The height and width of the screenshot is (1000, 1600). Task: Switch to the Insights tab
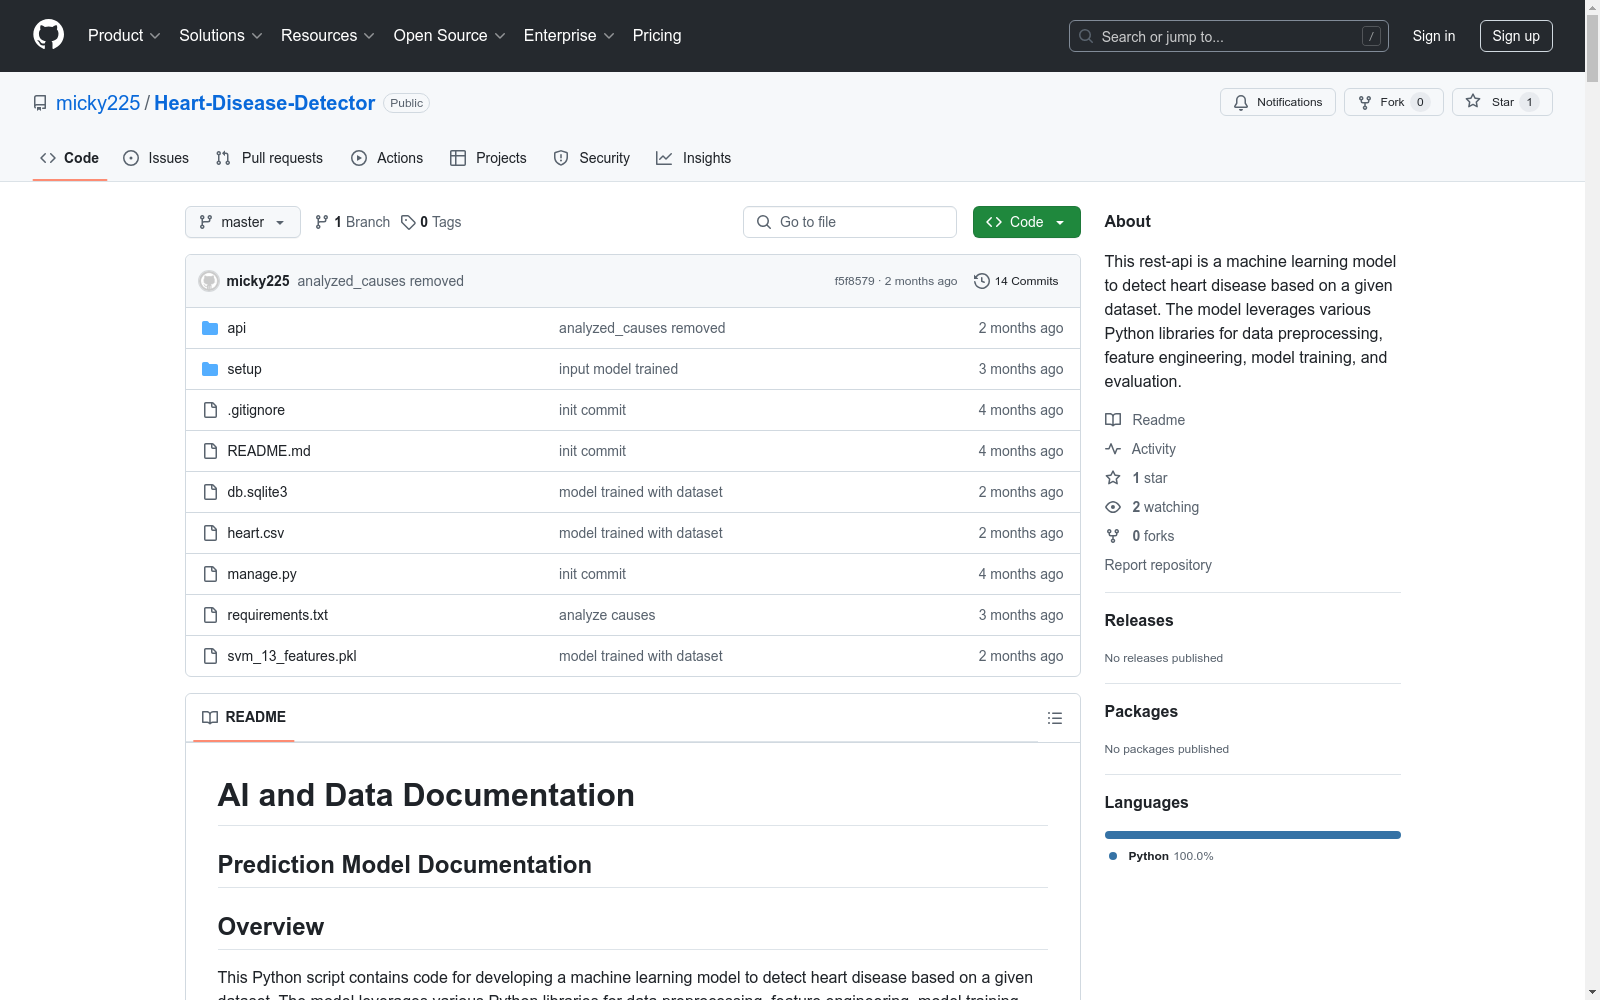(693, 158)
